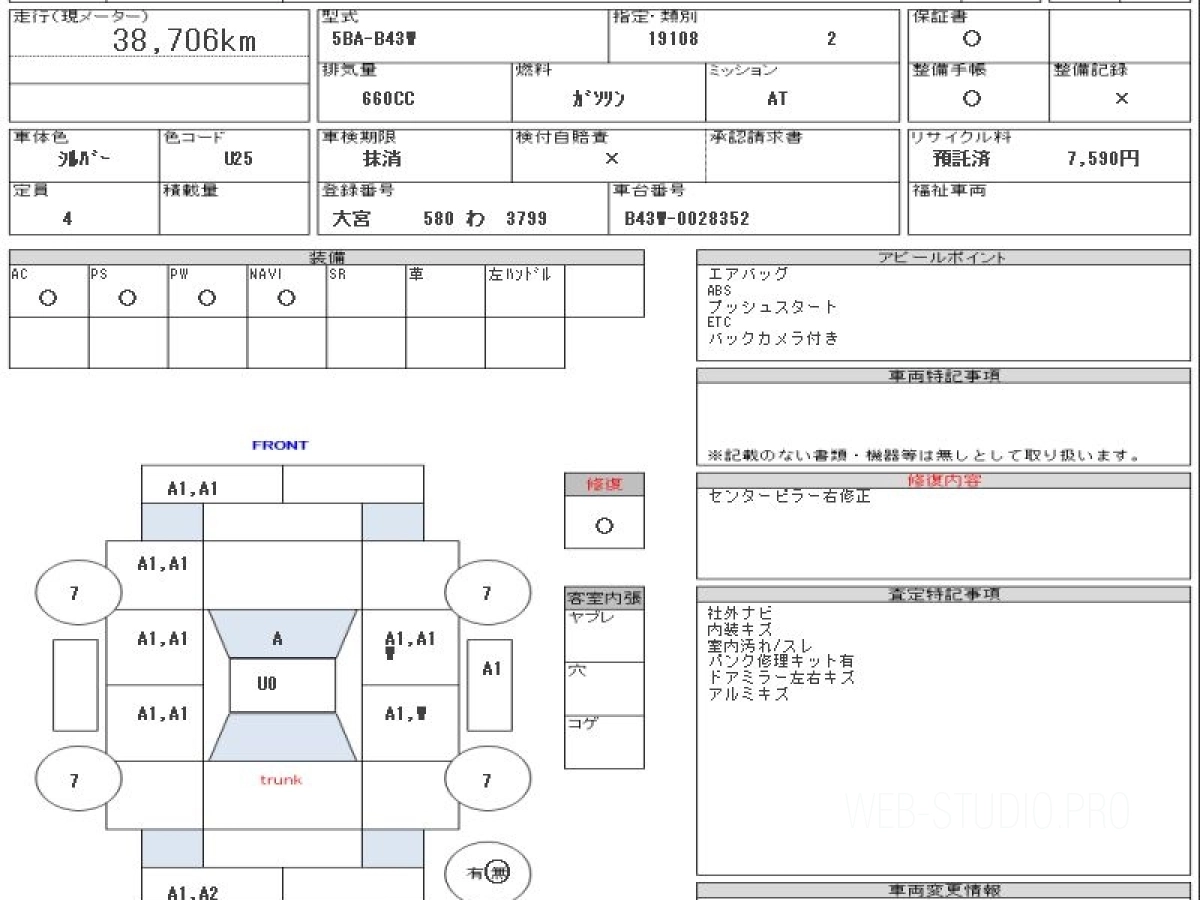Select the ※記載のない書類 disclaimer note
This screenshot has height=900, width=1200.
924,455
